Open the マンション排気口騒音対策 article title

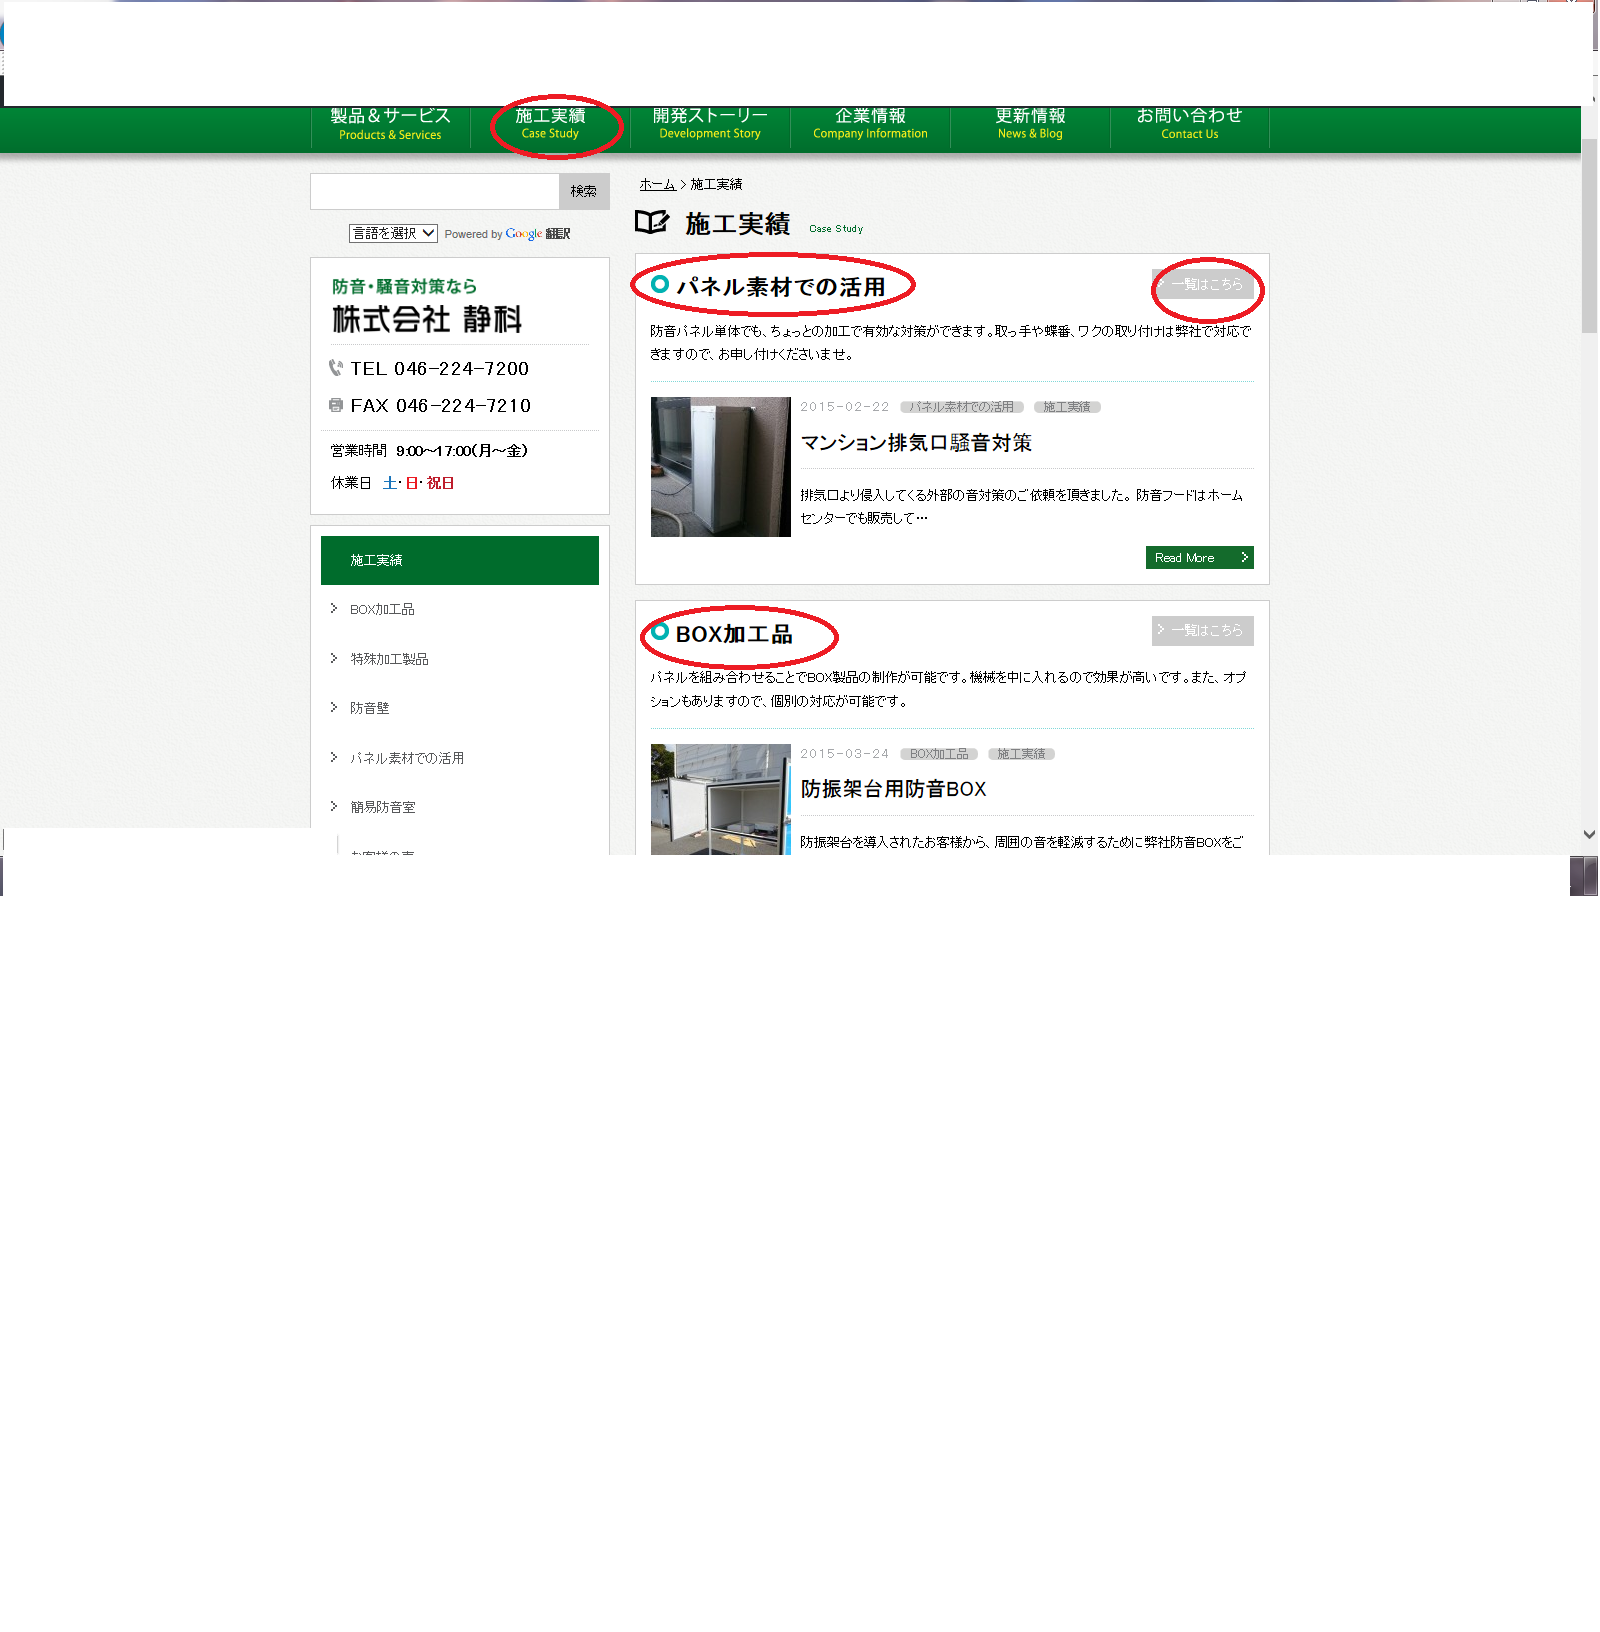[916, 442]
